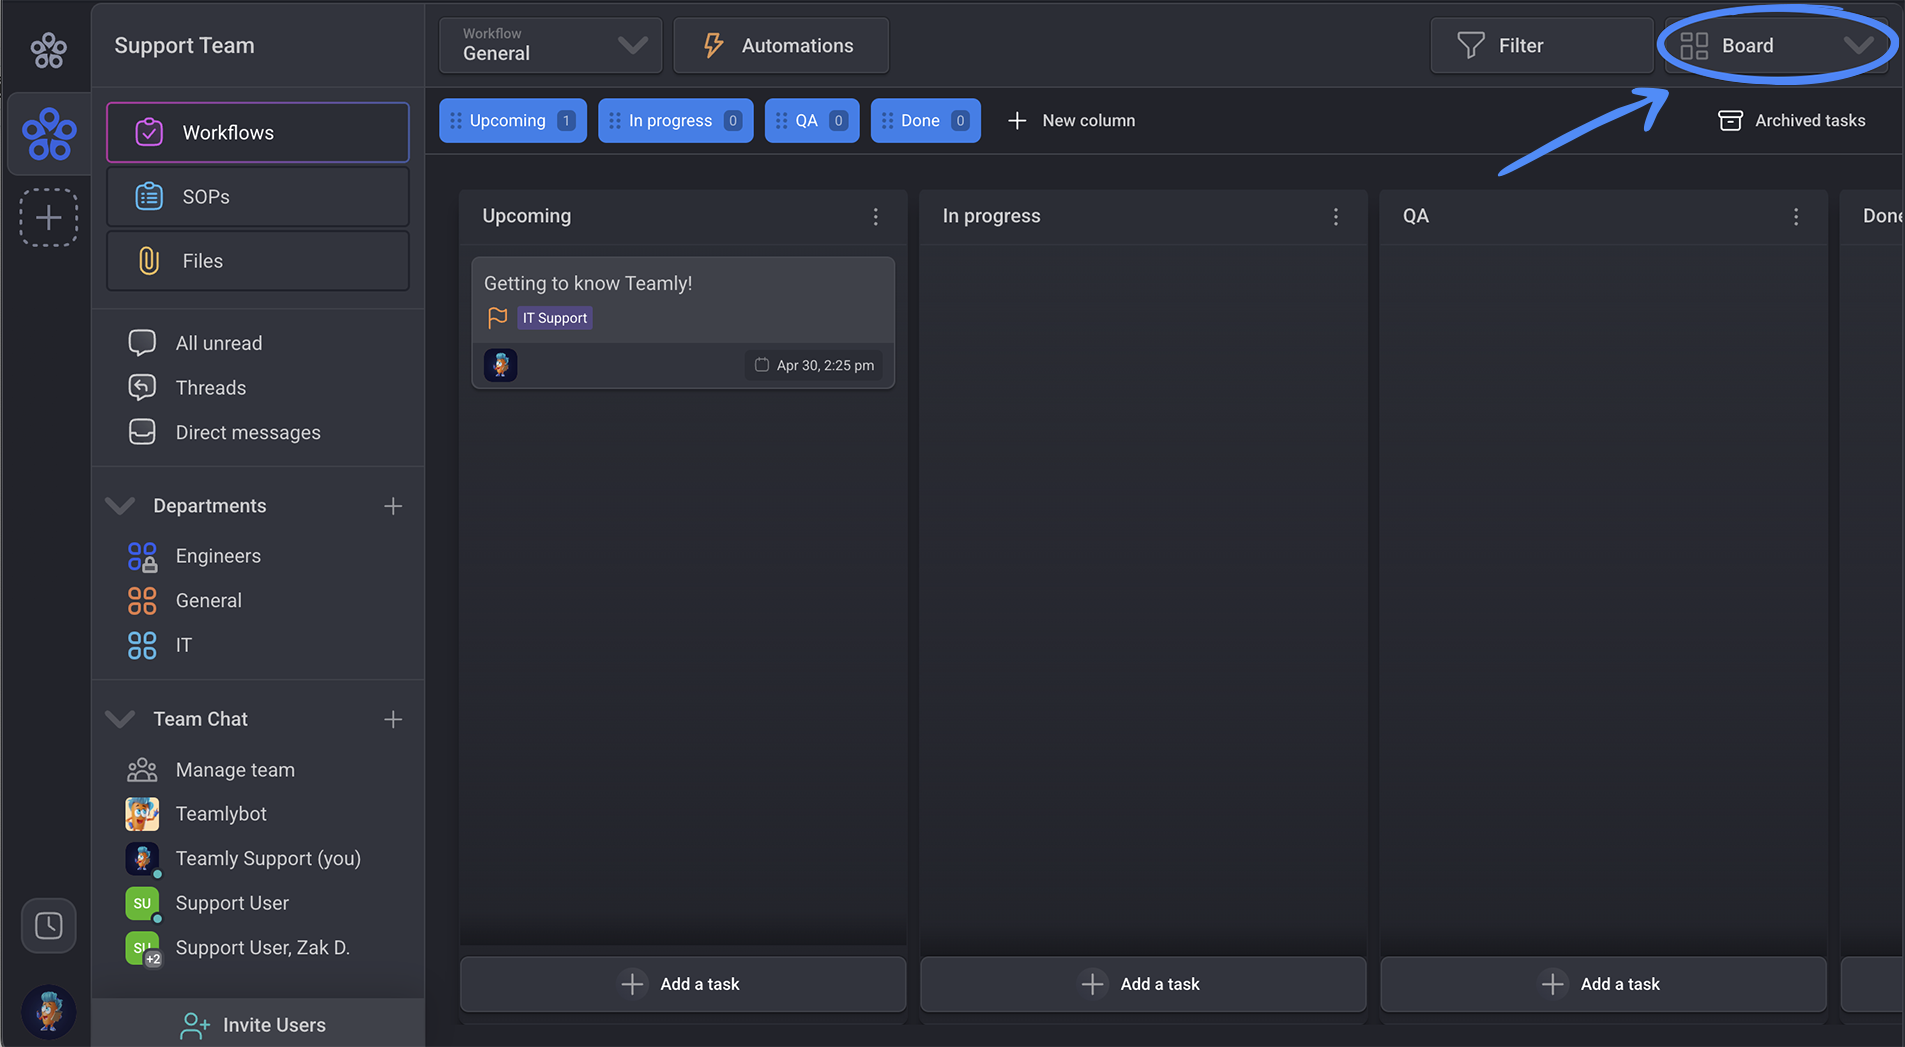
Task: Open Archived tasks
Action: [x=1792, y=120]
